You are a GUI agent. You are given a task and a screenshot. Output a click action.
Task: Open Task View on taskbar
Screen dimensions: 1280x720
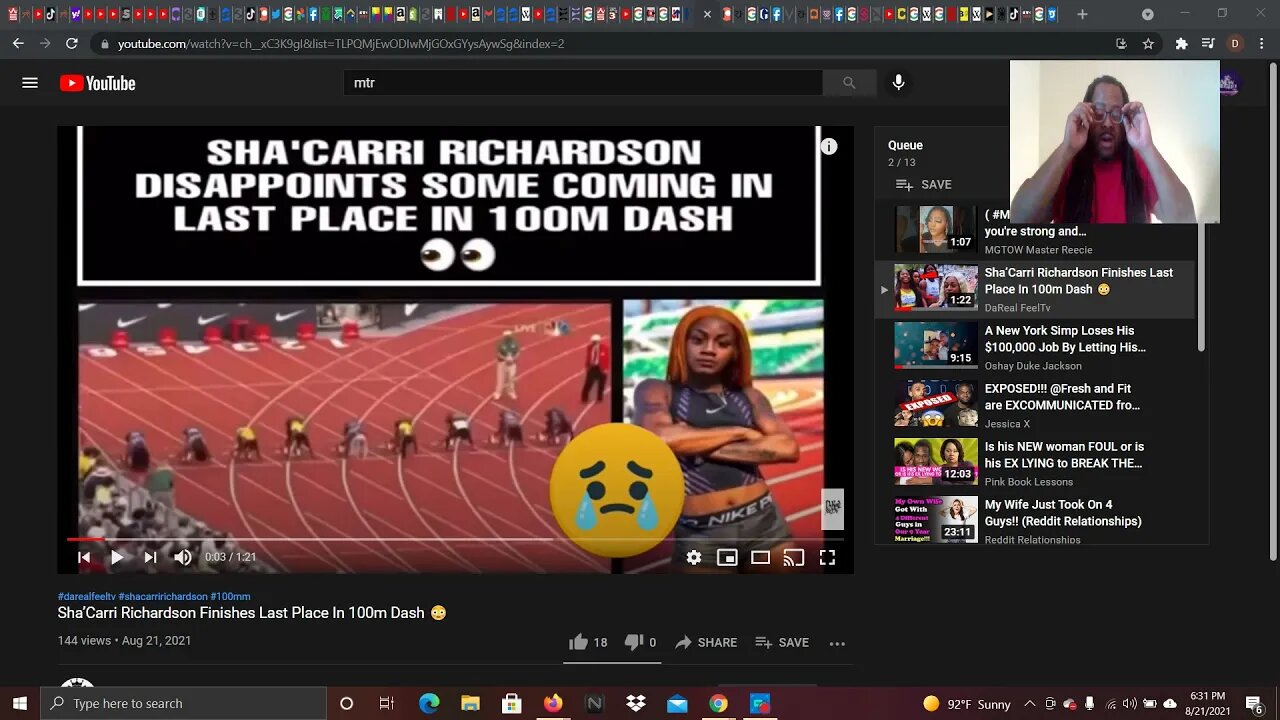(x=387, y=703)
